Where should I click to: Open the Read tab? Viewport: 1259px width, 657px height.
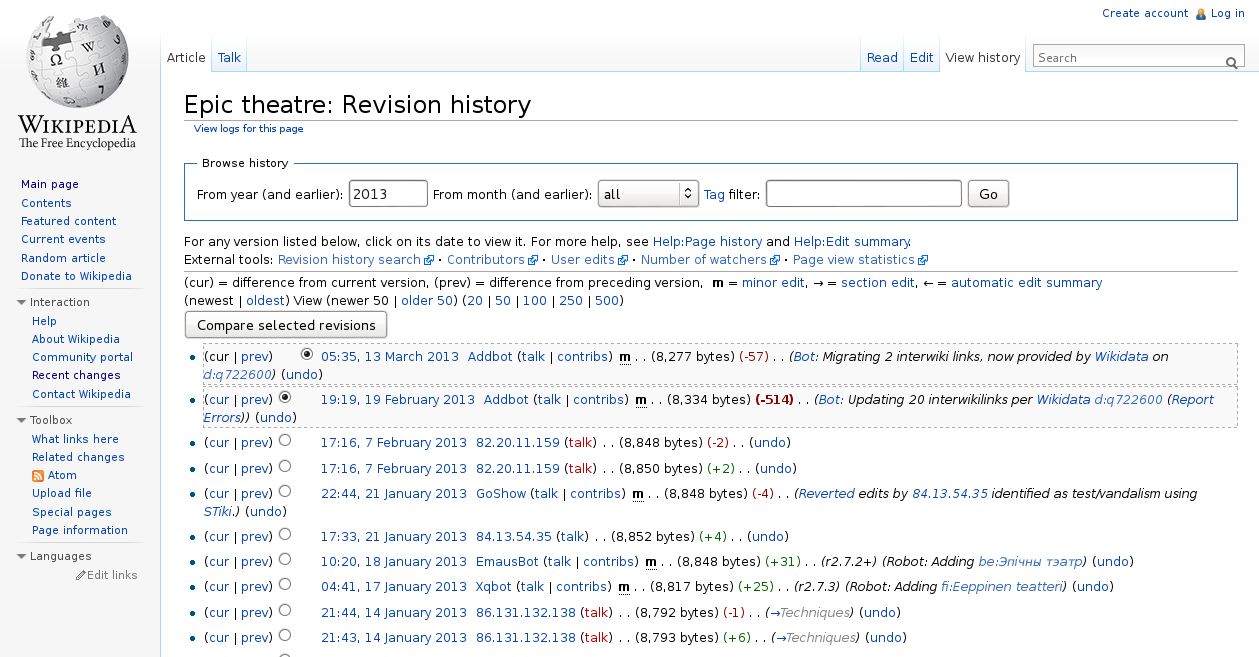pyautogui.click(x=882, y=57)
